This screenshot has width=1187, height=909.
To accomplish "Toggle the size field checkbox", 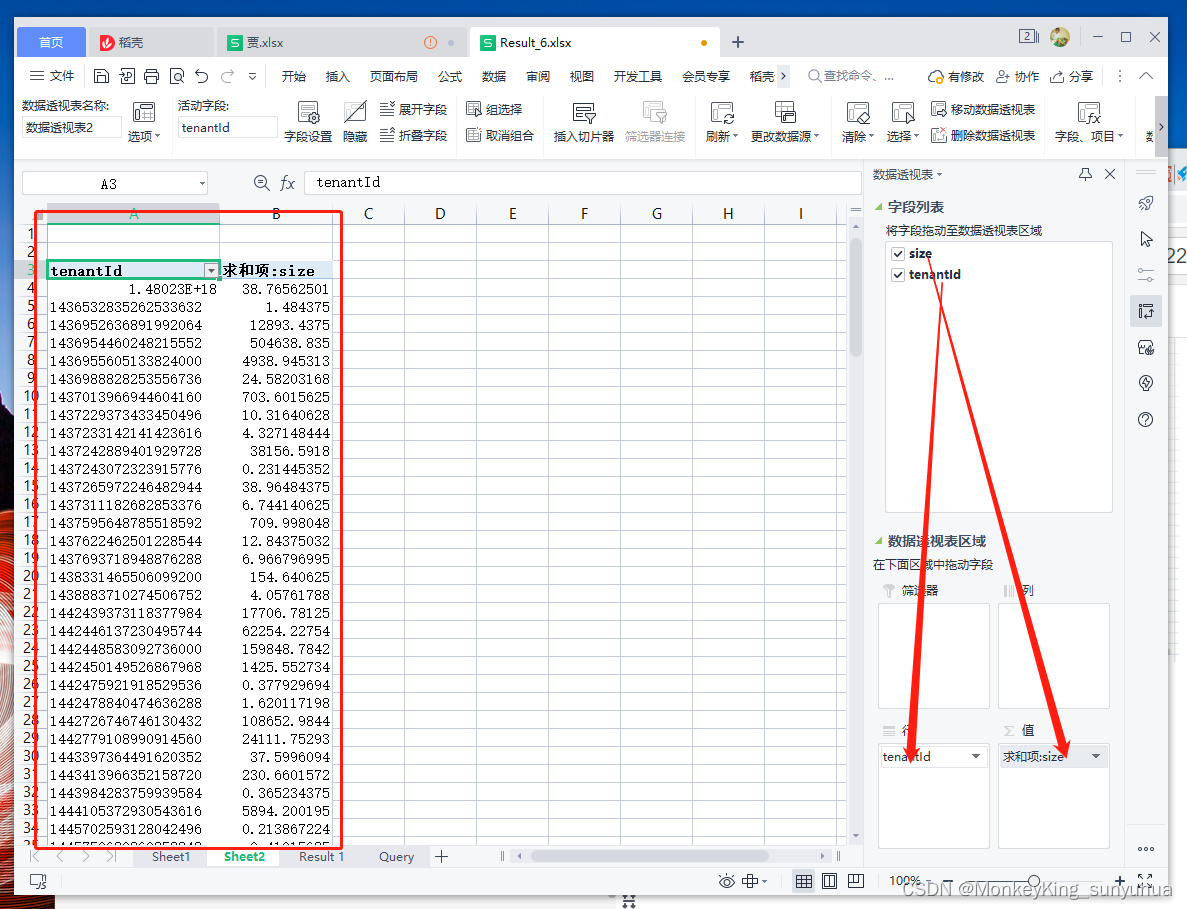I will pos(898,254).
